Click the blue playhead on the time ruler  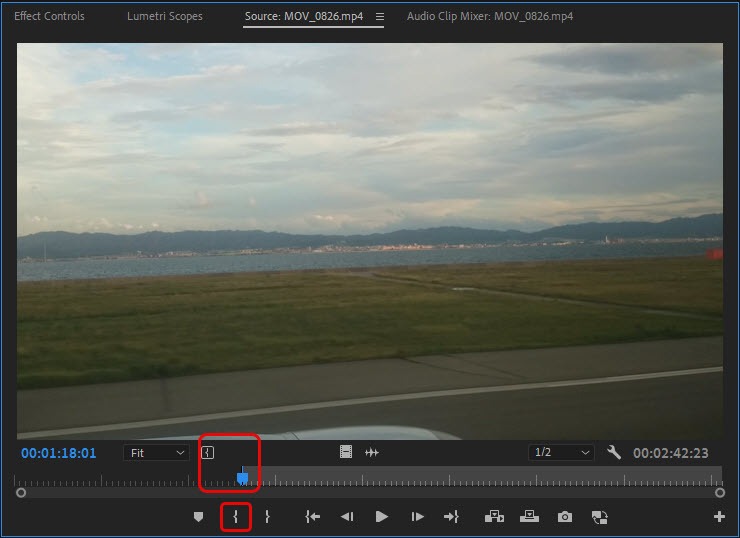[x=242, y=478]
